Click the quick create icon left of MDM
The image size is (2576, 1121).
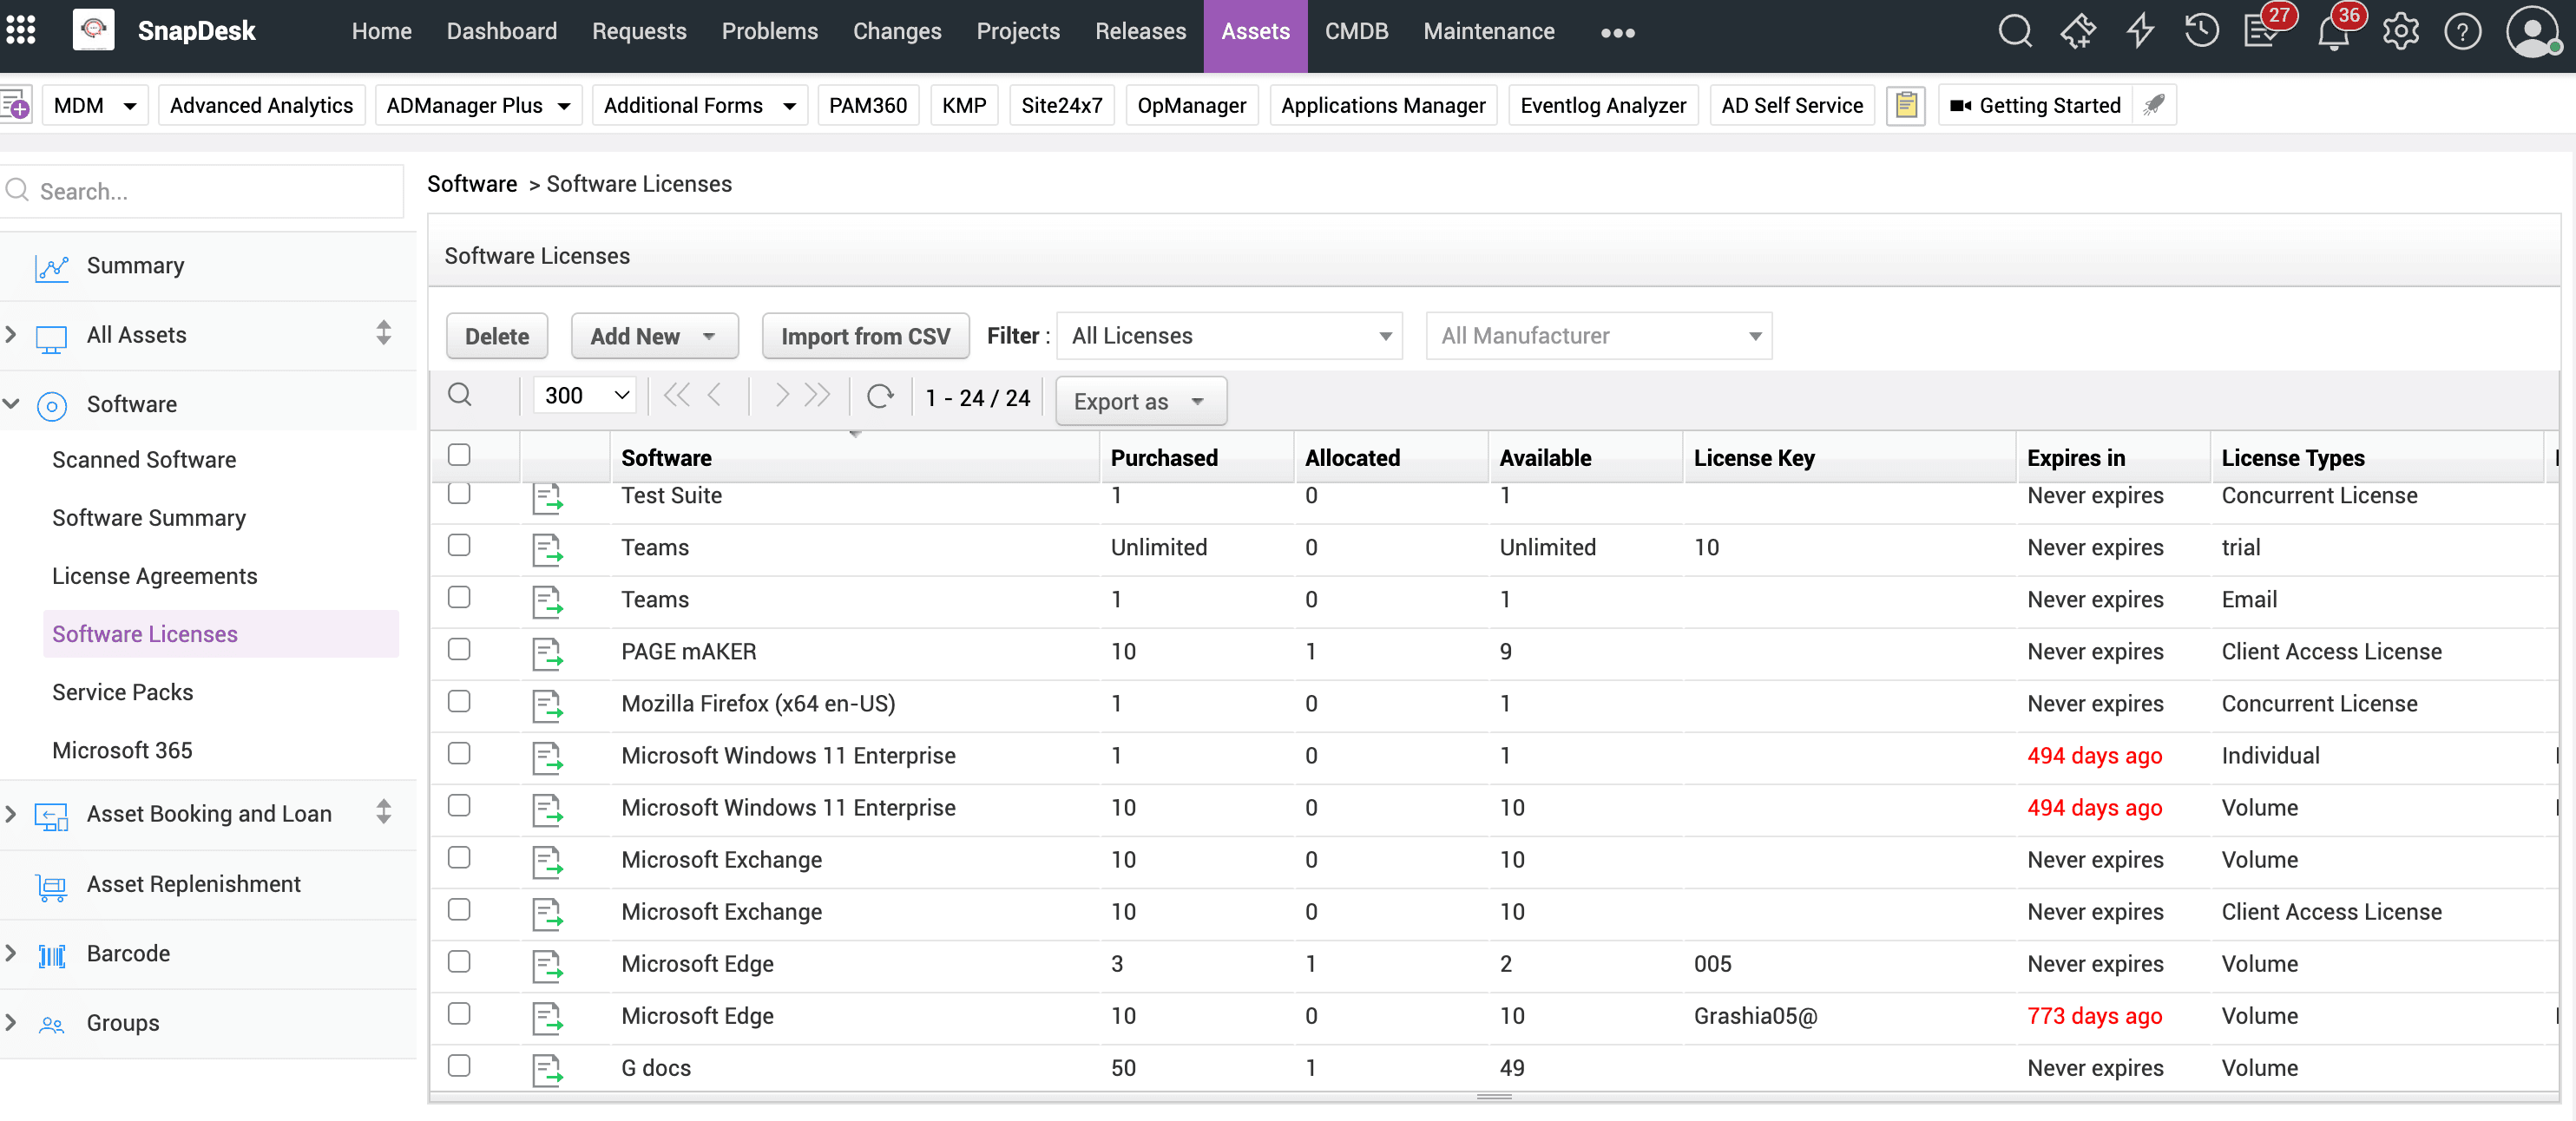click(16, 105)
